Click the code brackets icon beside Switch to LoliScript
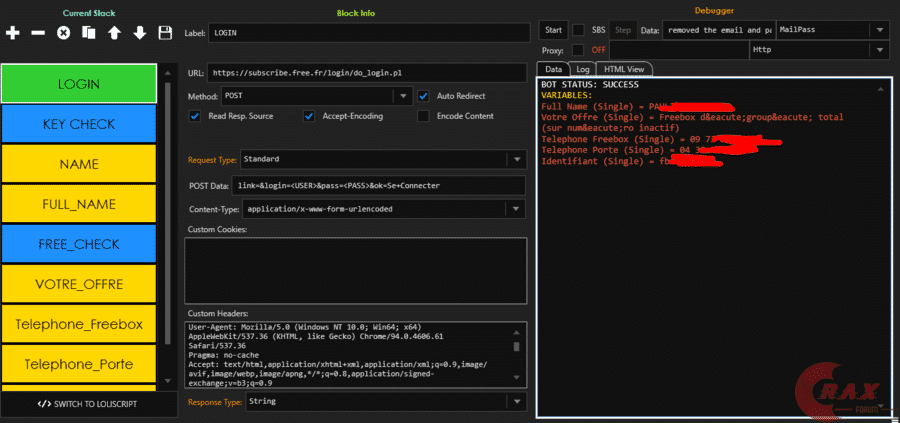Image resolution: width=900 pixels, height=423 pixels. [x=44, y=404]
